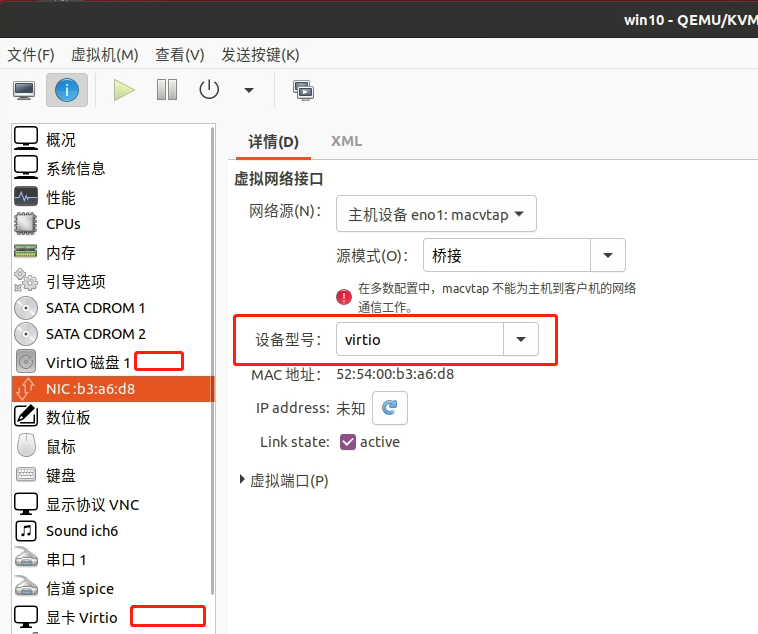Refresh the IP address
The height and width of the screenshot is (634, 758).
point(390,408)
